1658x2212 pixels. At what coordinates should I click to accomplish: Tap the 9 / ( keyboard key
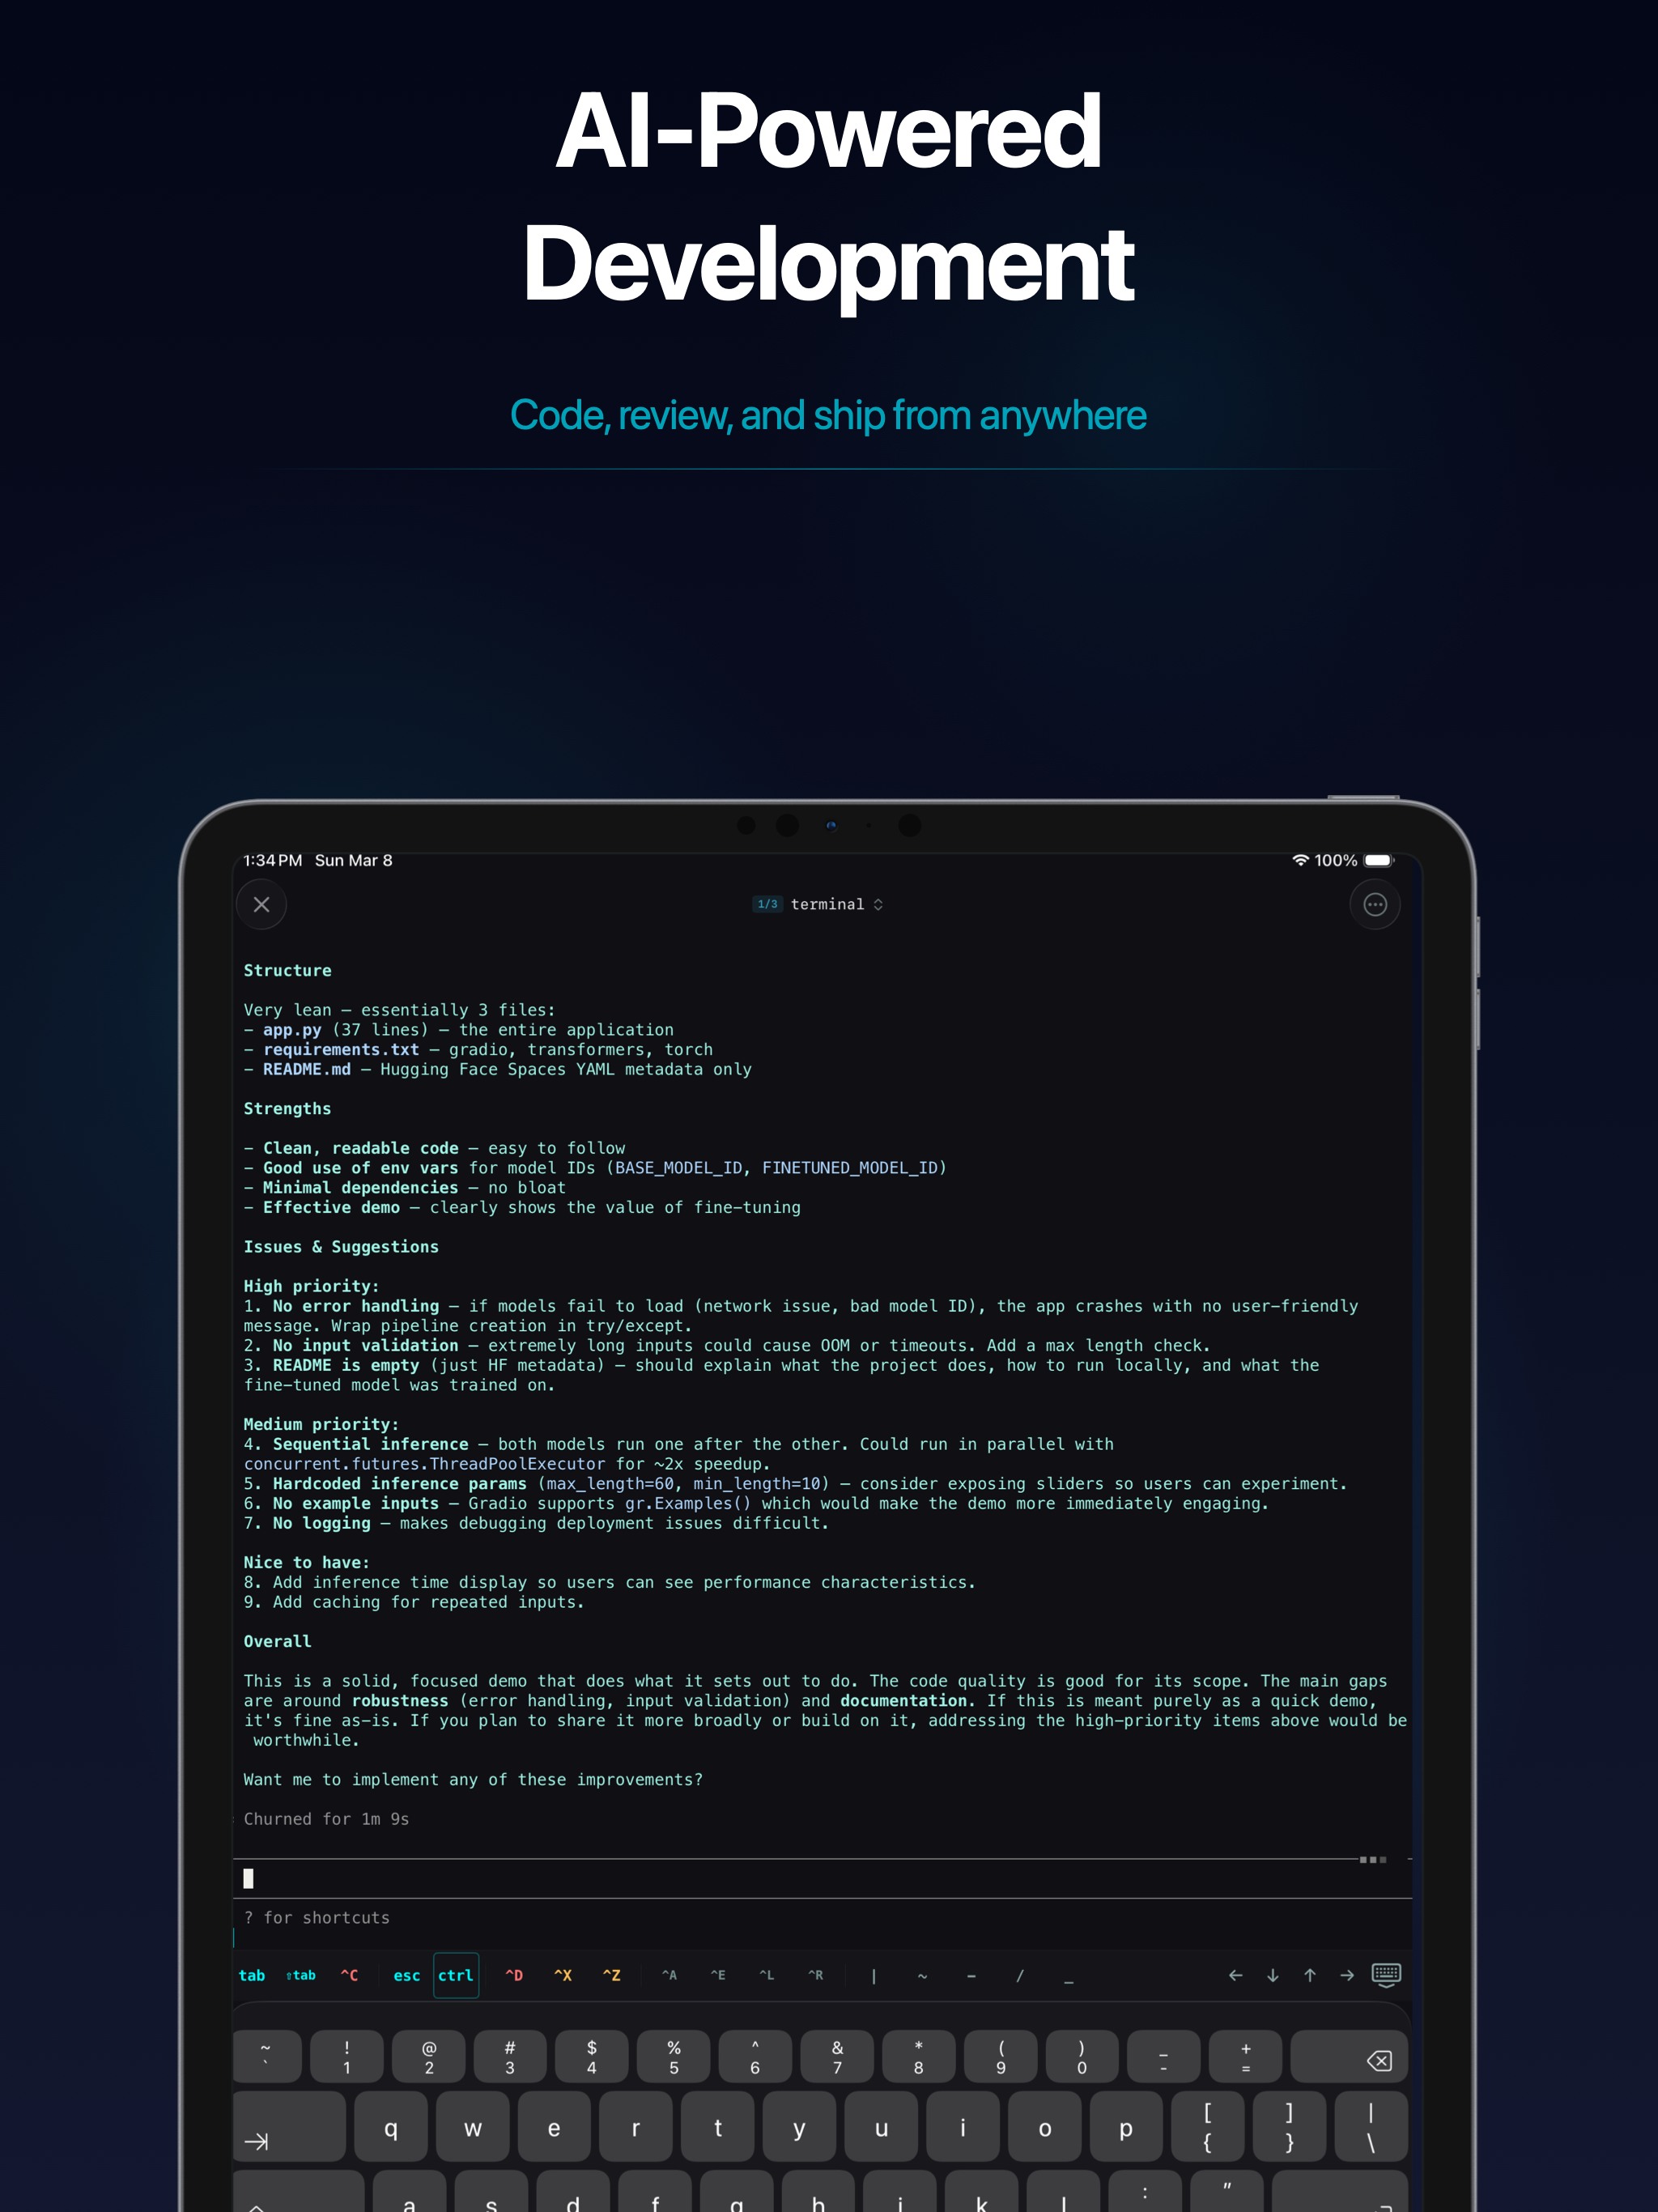pos(1000,2056)
